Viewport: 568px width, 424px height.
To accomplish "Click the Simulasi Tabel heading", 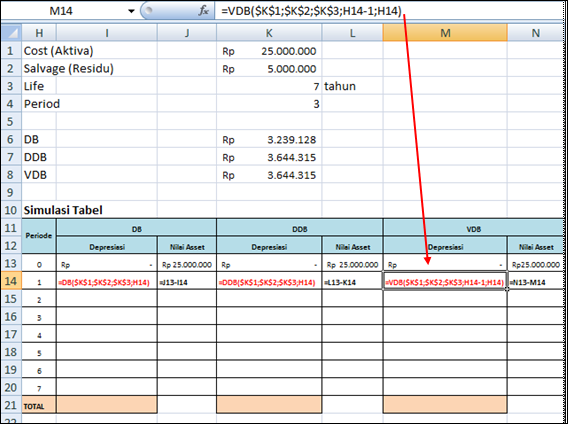I will tap(63, 210).
